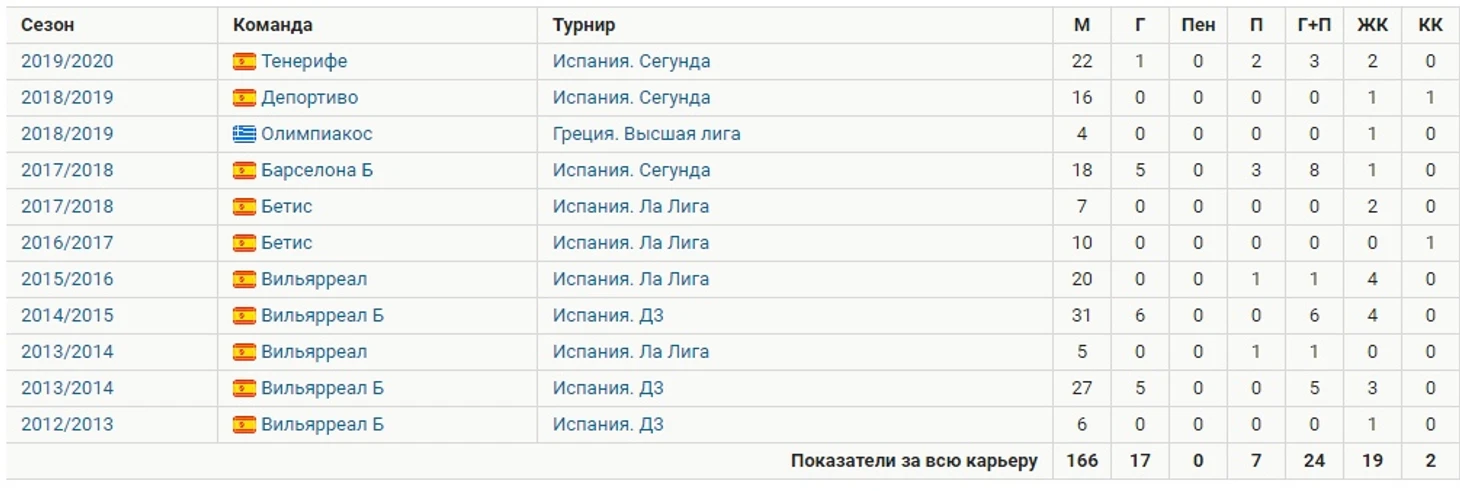1460x491 pixels.
Task: Click the Greece flag next to Олимпиакос
Action: [x=244, y=134]
